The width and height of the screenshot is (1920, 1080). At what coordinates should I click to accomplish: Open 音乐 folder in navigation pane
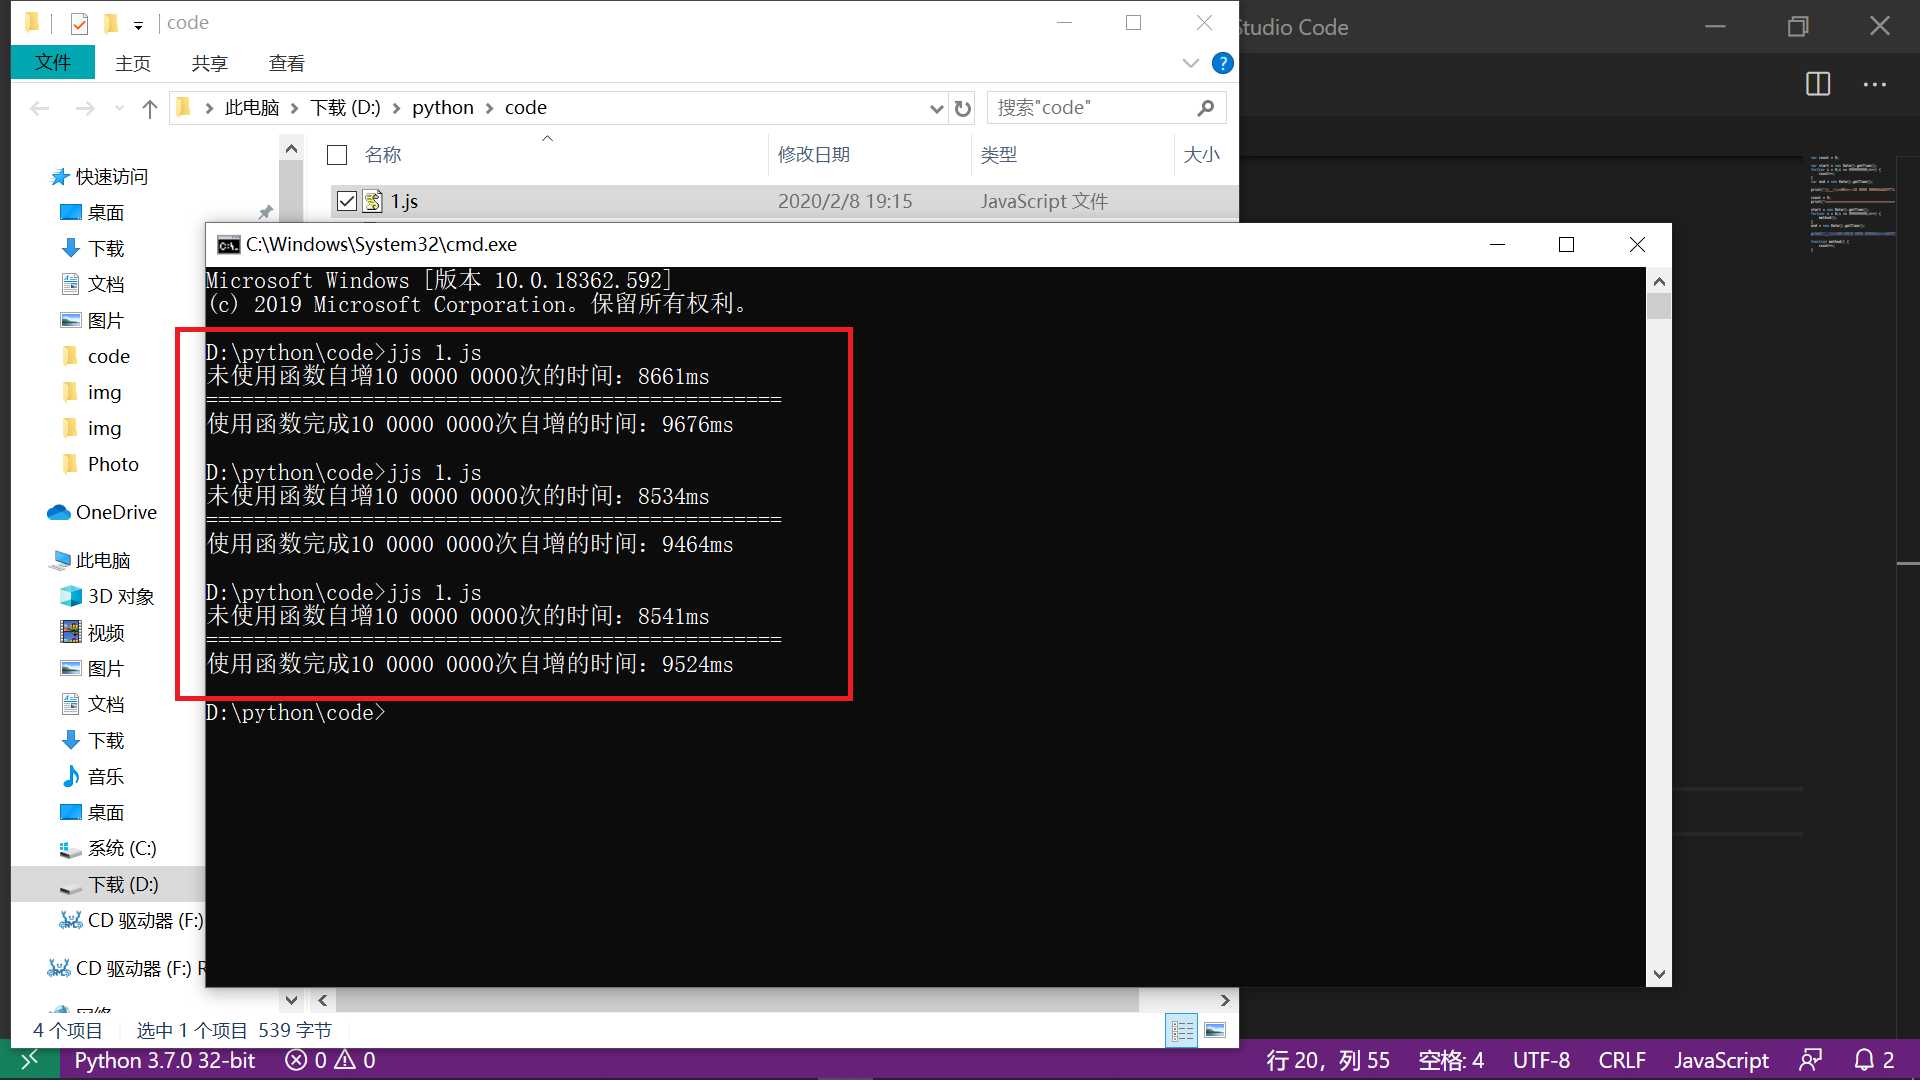[93, 776]
